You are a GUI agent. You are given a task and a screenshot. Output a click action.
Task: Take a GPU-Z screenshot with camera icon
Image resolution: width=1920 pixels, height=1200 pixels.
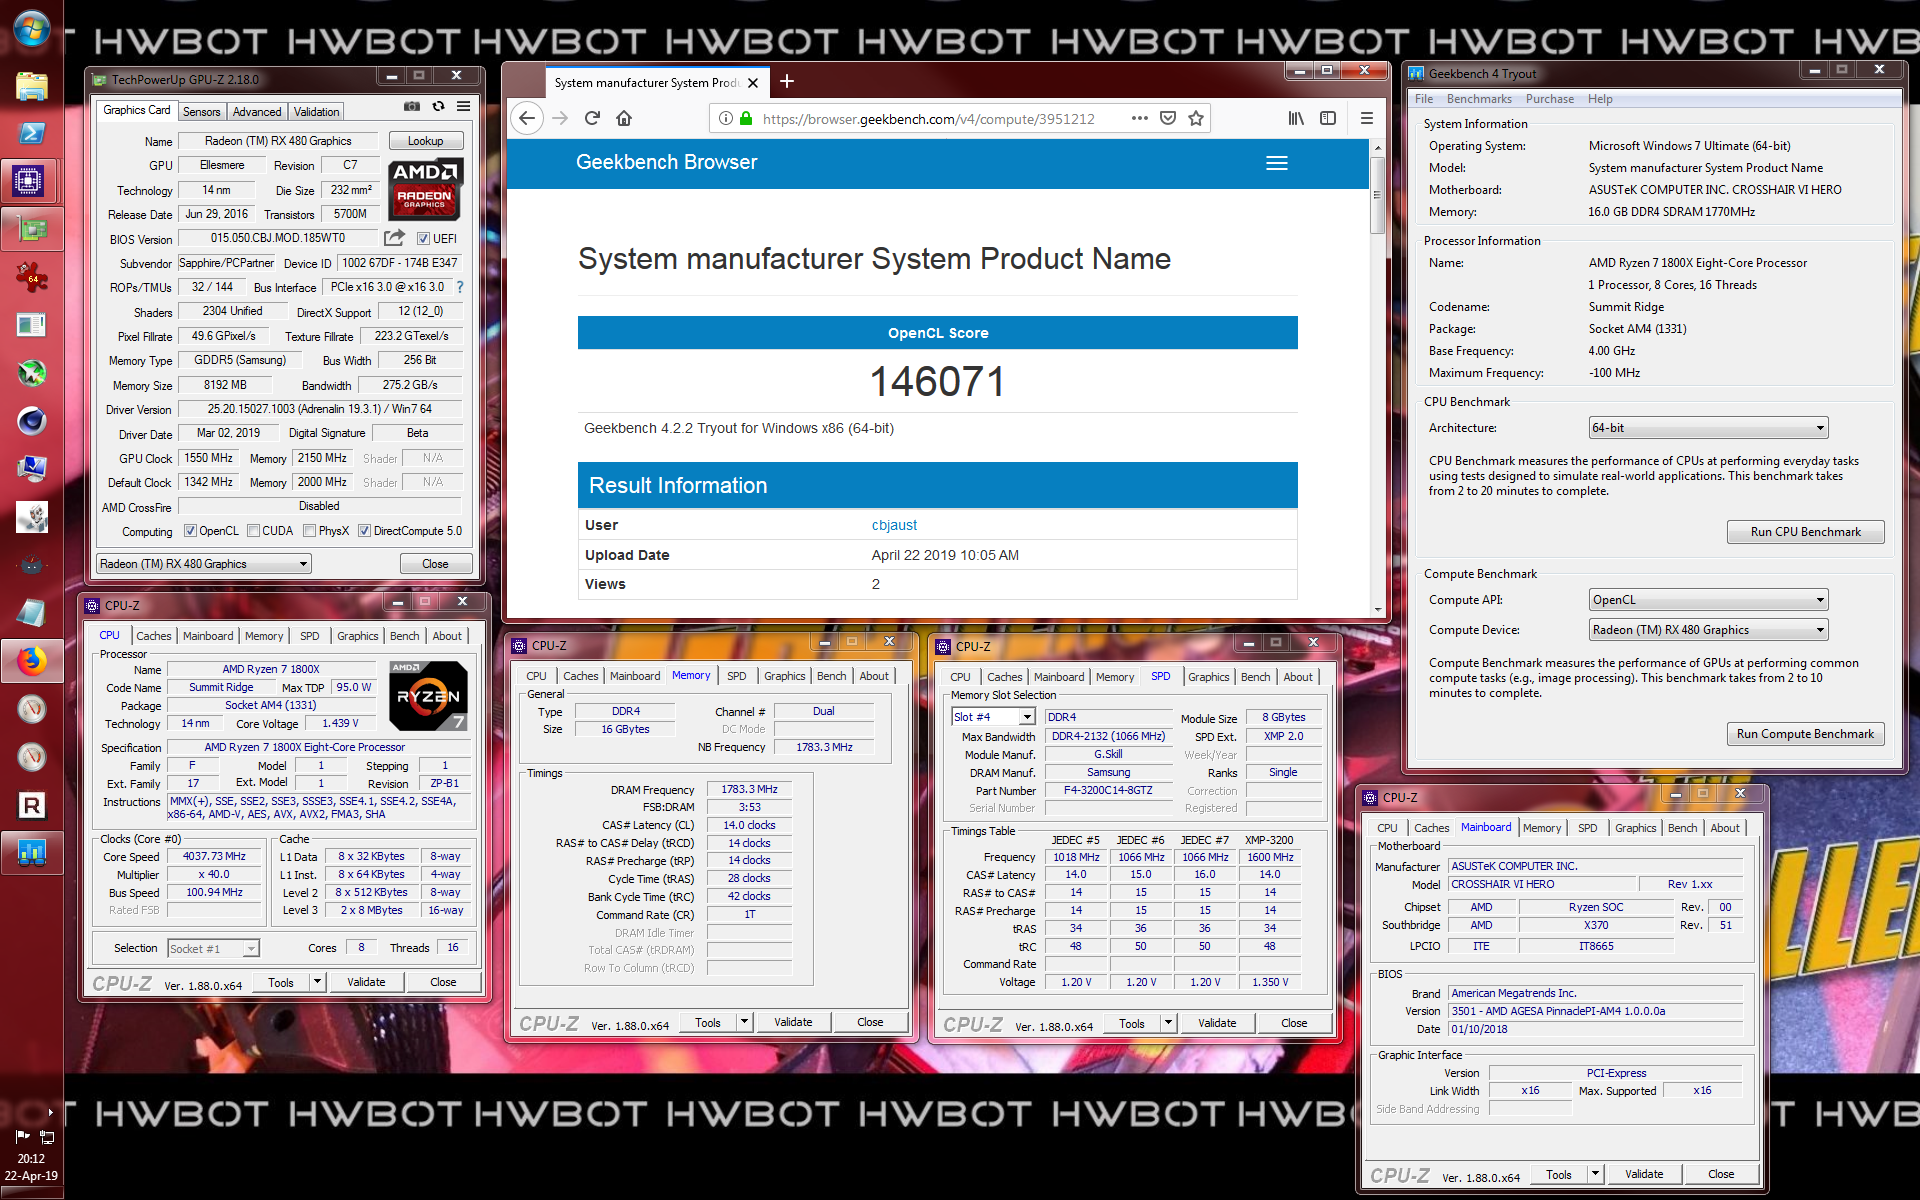pos(411,106)
